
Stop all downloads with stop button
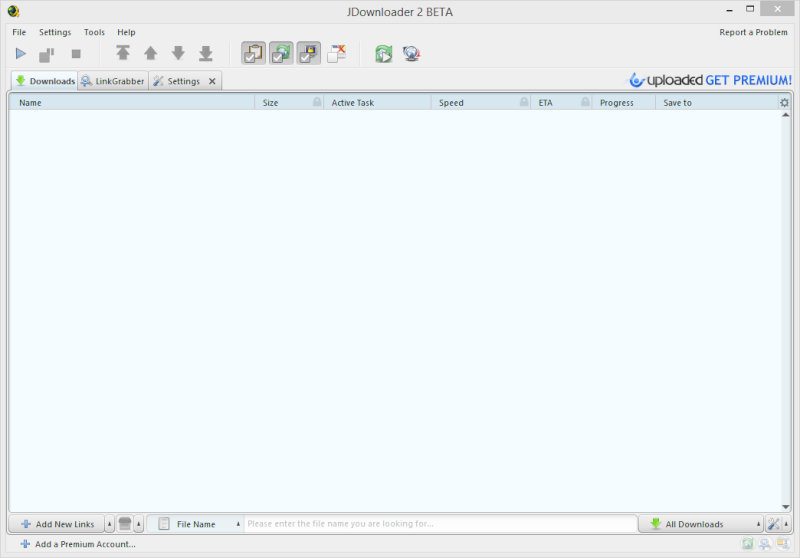[76, 54]
